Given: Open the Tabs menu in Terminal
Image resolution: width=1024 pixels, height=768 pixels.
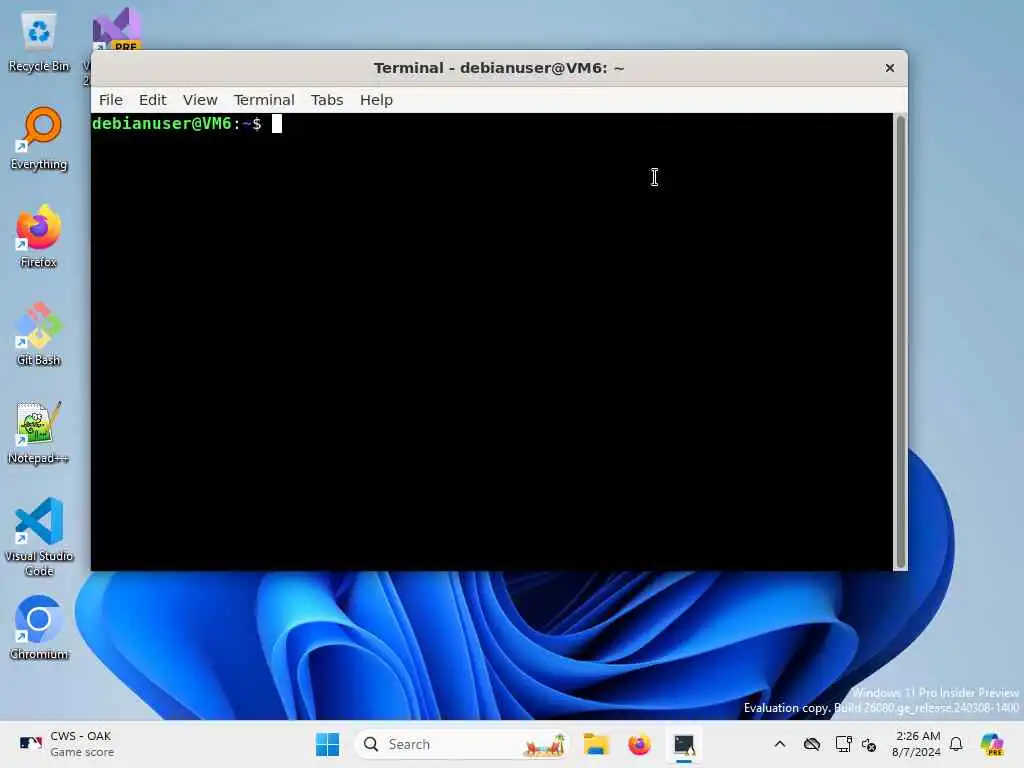Looking at the screenshot, I should tap(327, 100).
